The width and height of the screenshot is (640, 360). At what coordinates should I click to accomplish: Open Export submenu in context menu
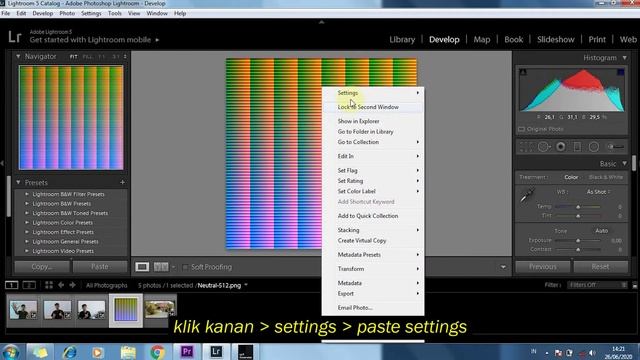(373, 293)
